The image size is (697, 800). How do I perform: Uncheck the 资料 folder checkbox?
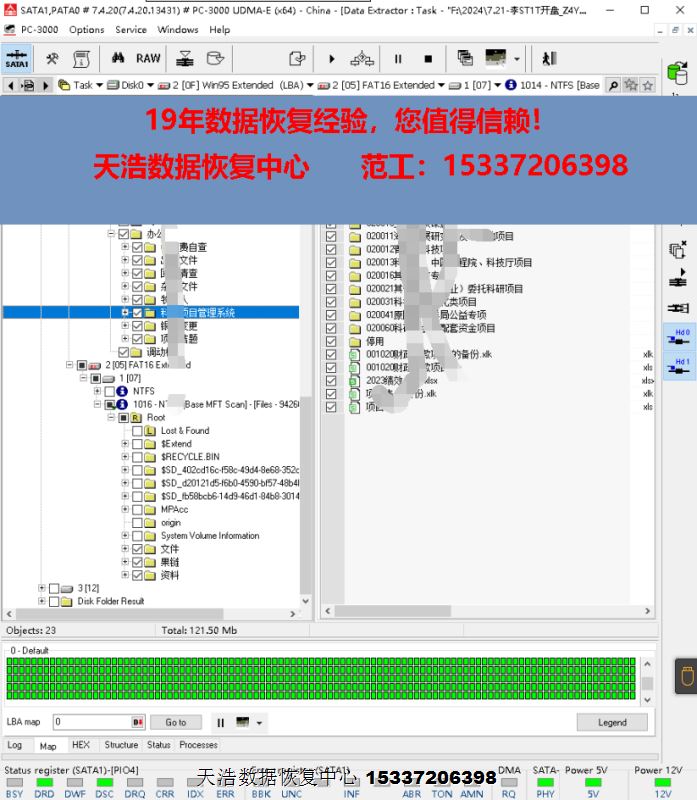click(x=136, y=575)
